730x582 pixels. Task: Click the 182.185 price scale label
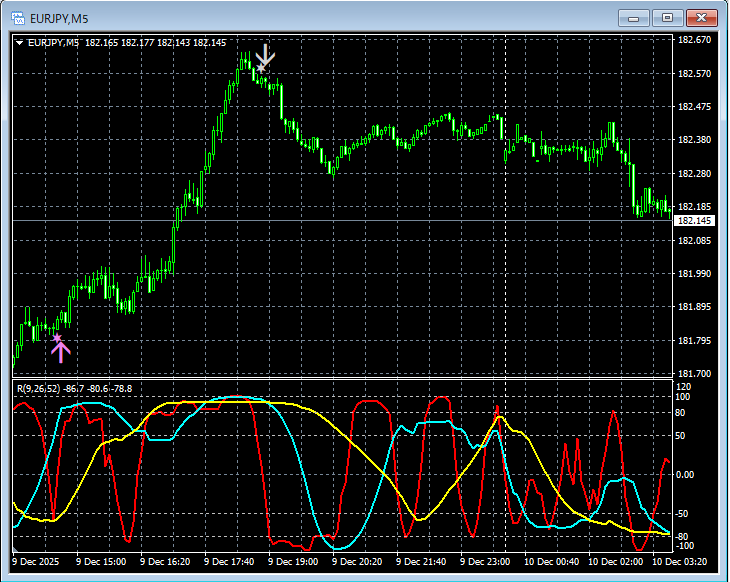click(694, 206)
